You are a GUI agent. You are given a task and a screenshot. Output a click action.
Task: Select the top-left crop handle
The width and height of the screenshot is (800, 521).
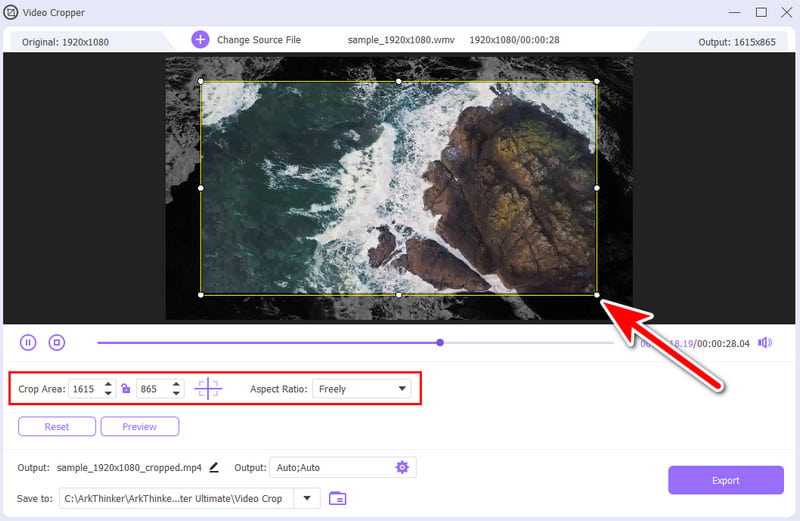(x=201, y=81)
